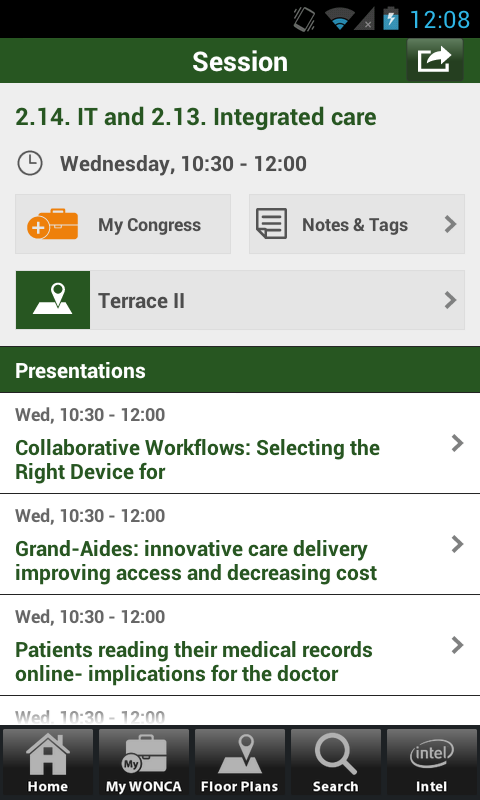This screenshot has height=800, width=480.
Task: Click the orange briefcase plus icon
Action: tap(53, 224)
